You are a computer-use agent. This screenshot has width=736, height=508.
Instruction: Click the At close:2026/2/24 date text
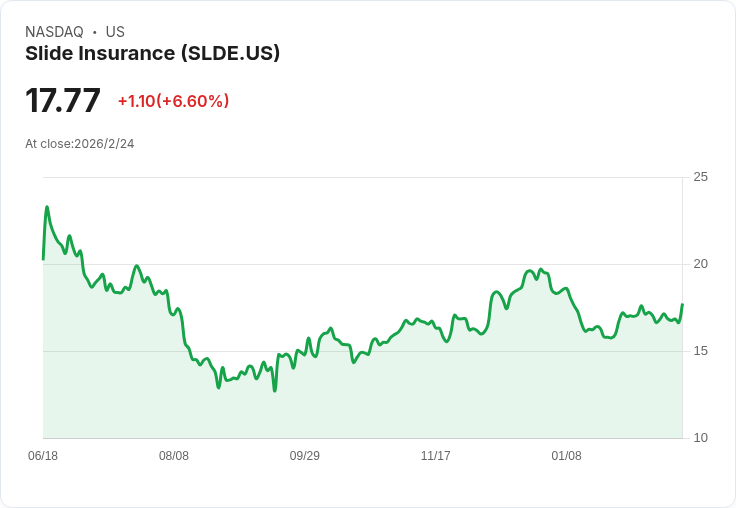(x=79, y=144)
